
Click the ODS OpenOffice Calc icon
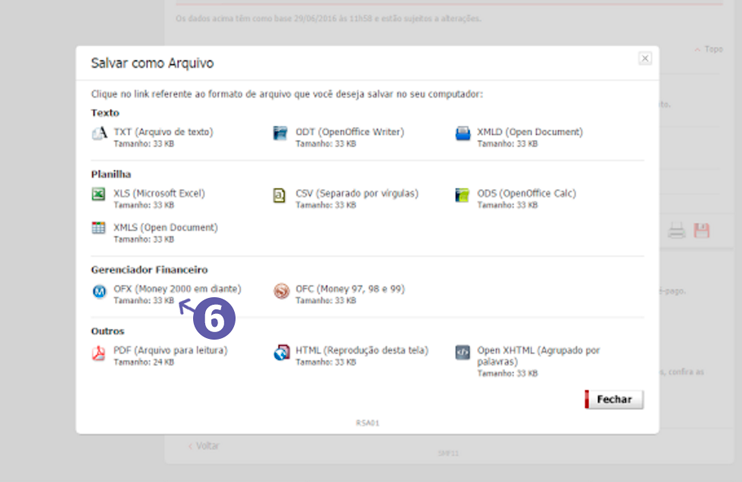(462, 194)
